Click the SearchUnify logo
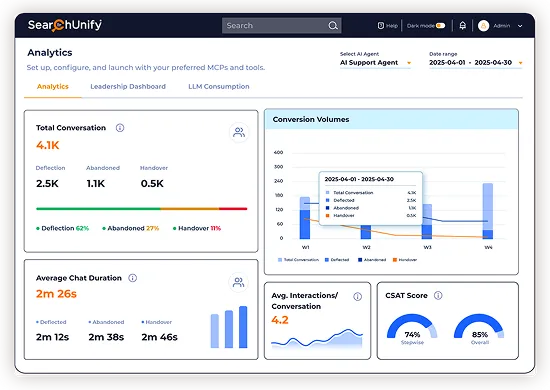 [65, 25]
